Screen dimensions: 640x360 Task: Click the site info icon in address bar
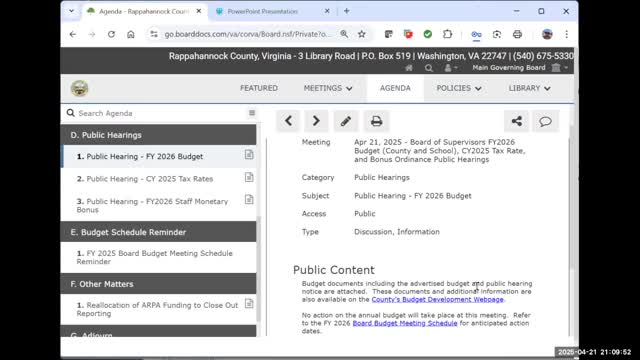153,34
